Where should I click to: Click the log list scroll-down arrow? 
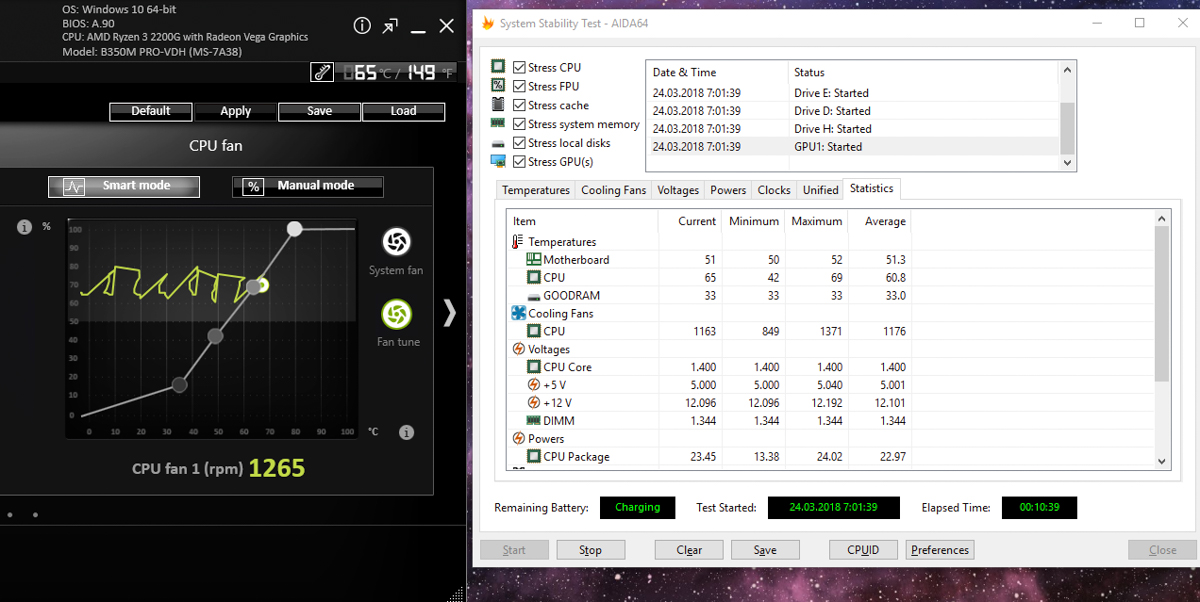click(x=1068, y=162)
